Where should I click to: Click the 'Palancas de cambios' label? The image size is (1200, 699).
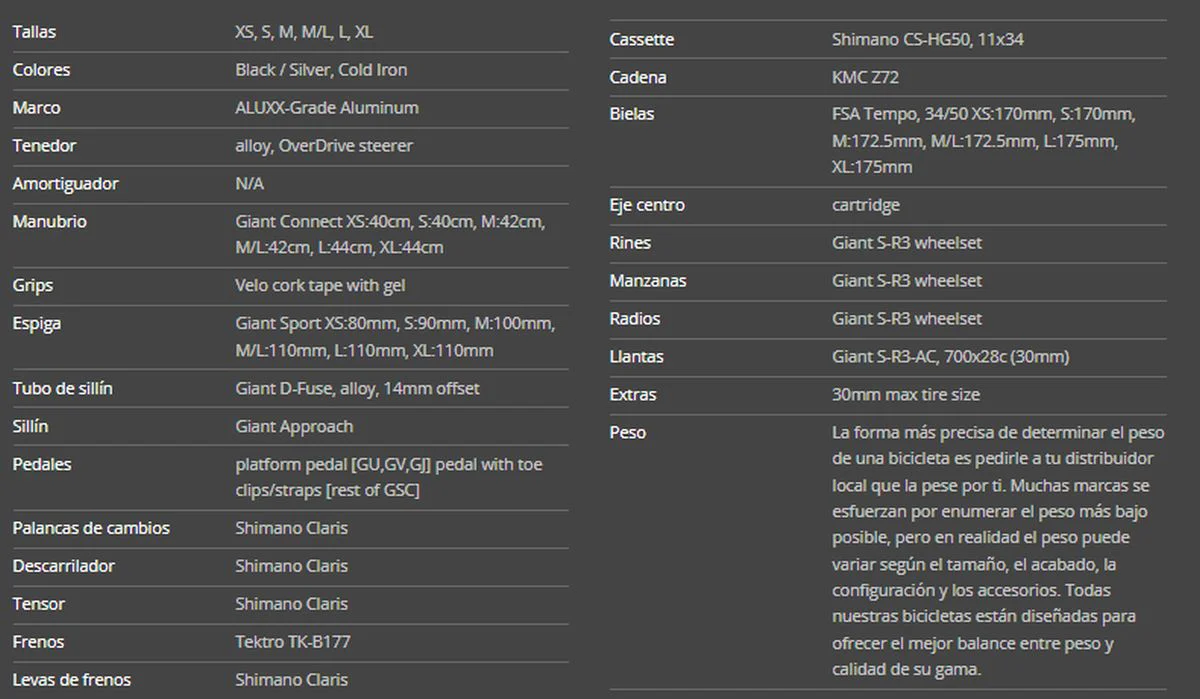(91, 528)
